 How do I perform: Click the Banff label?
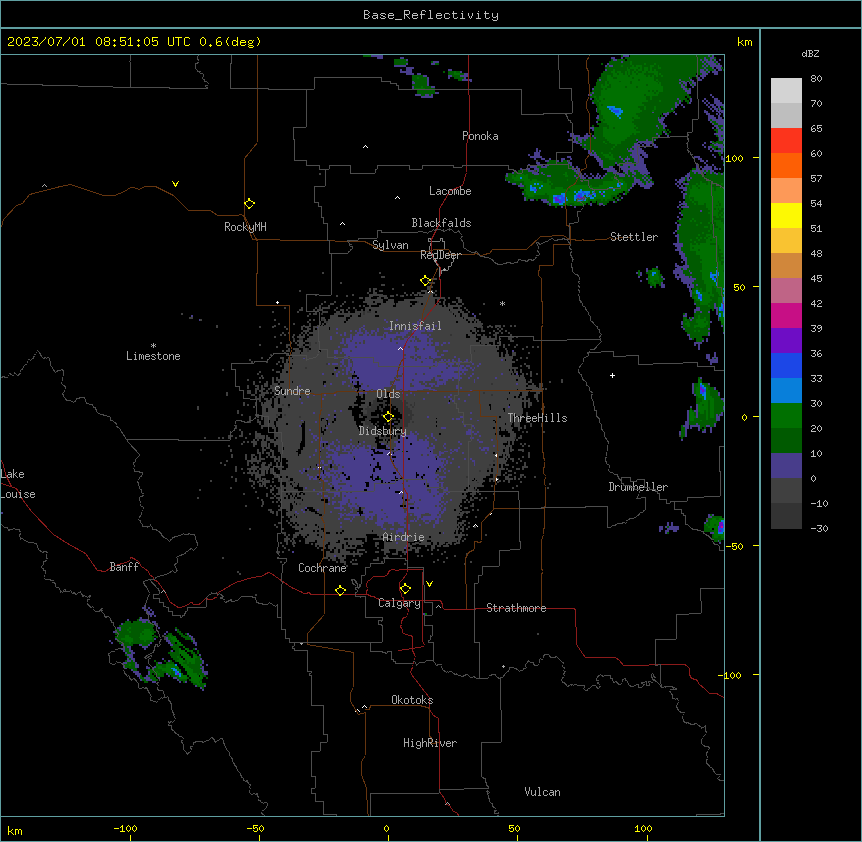tap(124, 567)
